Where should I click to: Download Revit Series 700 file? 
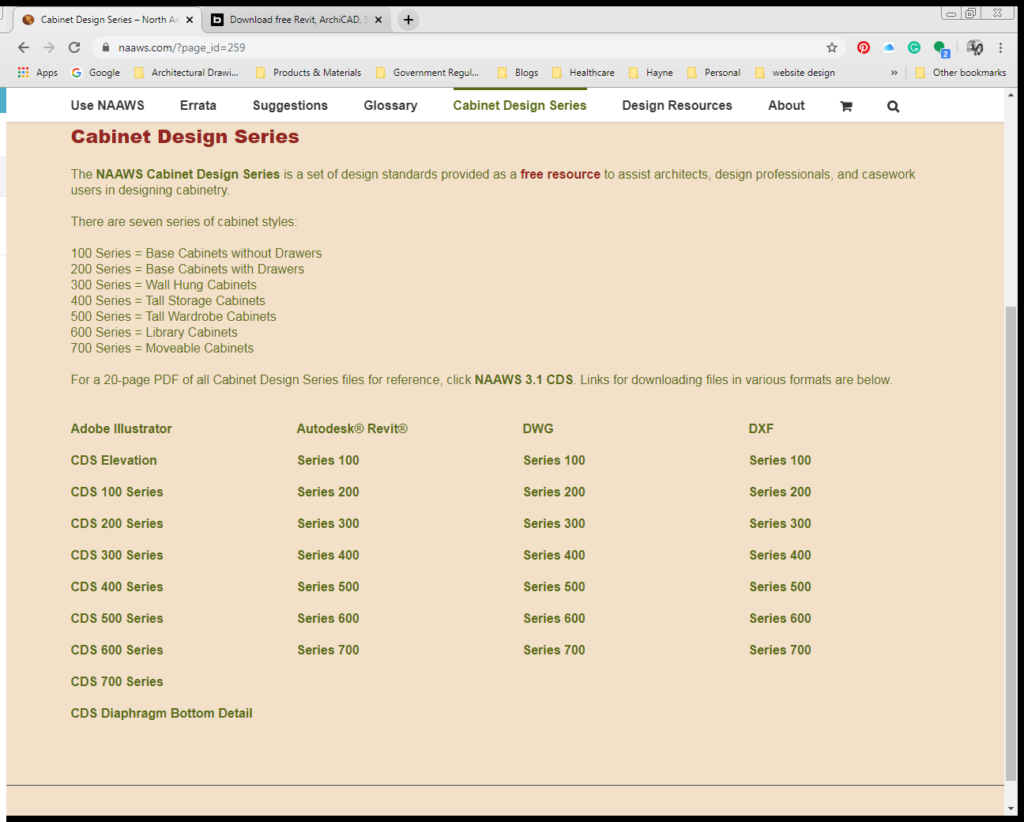[328, 650]
